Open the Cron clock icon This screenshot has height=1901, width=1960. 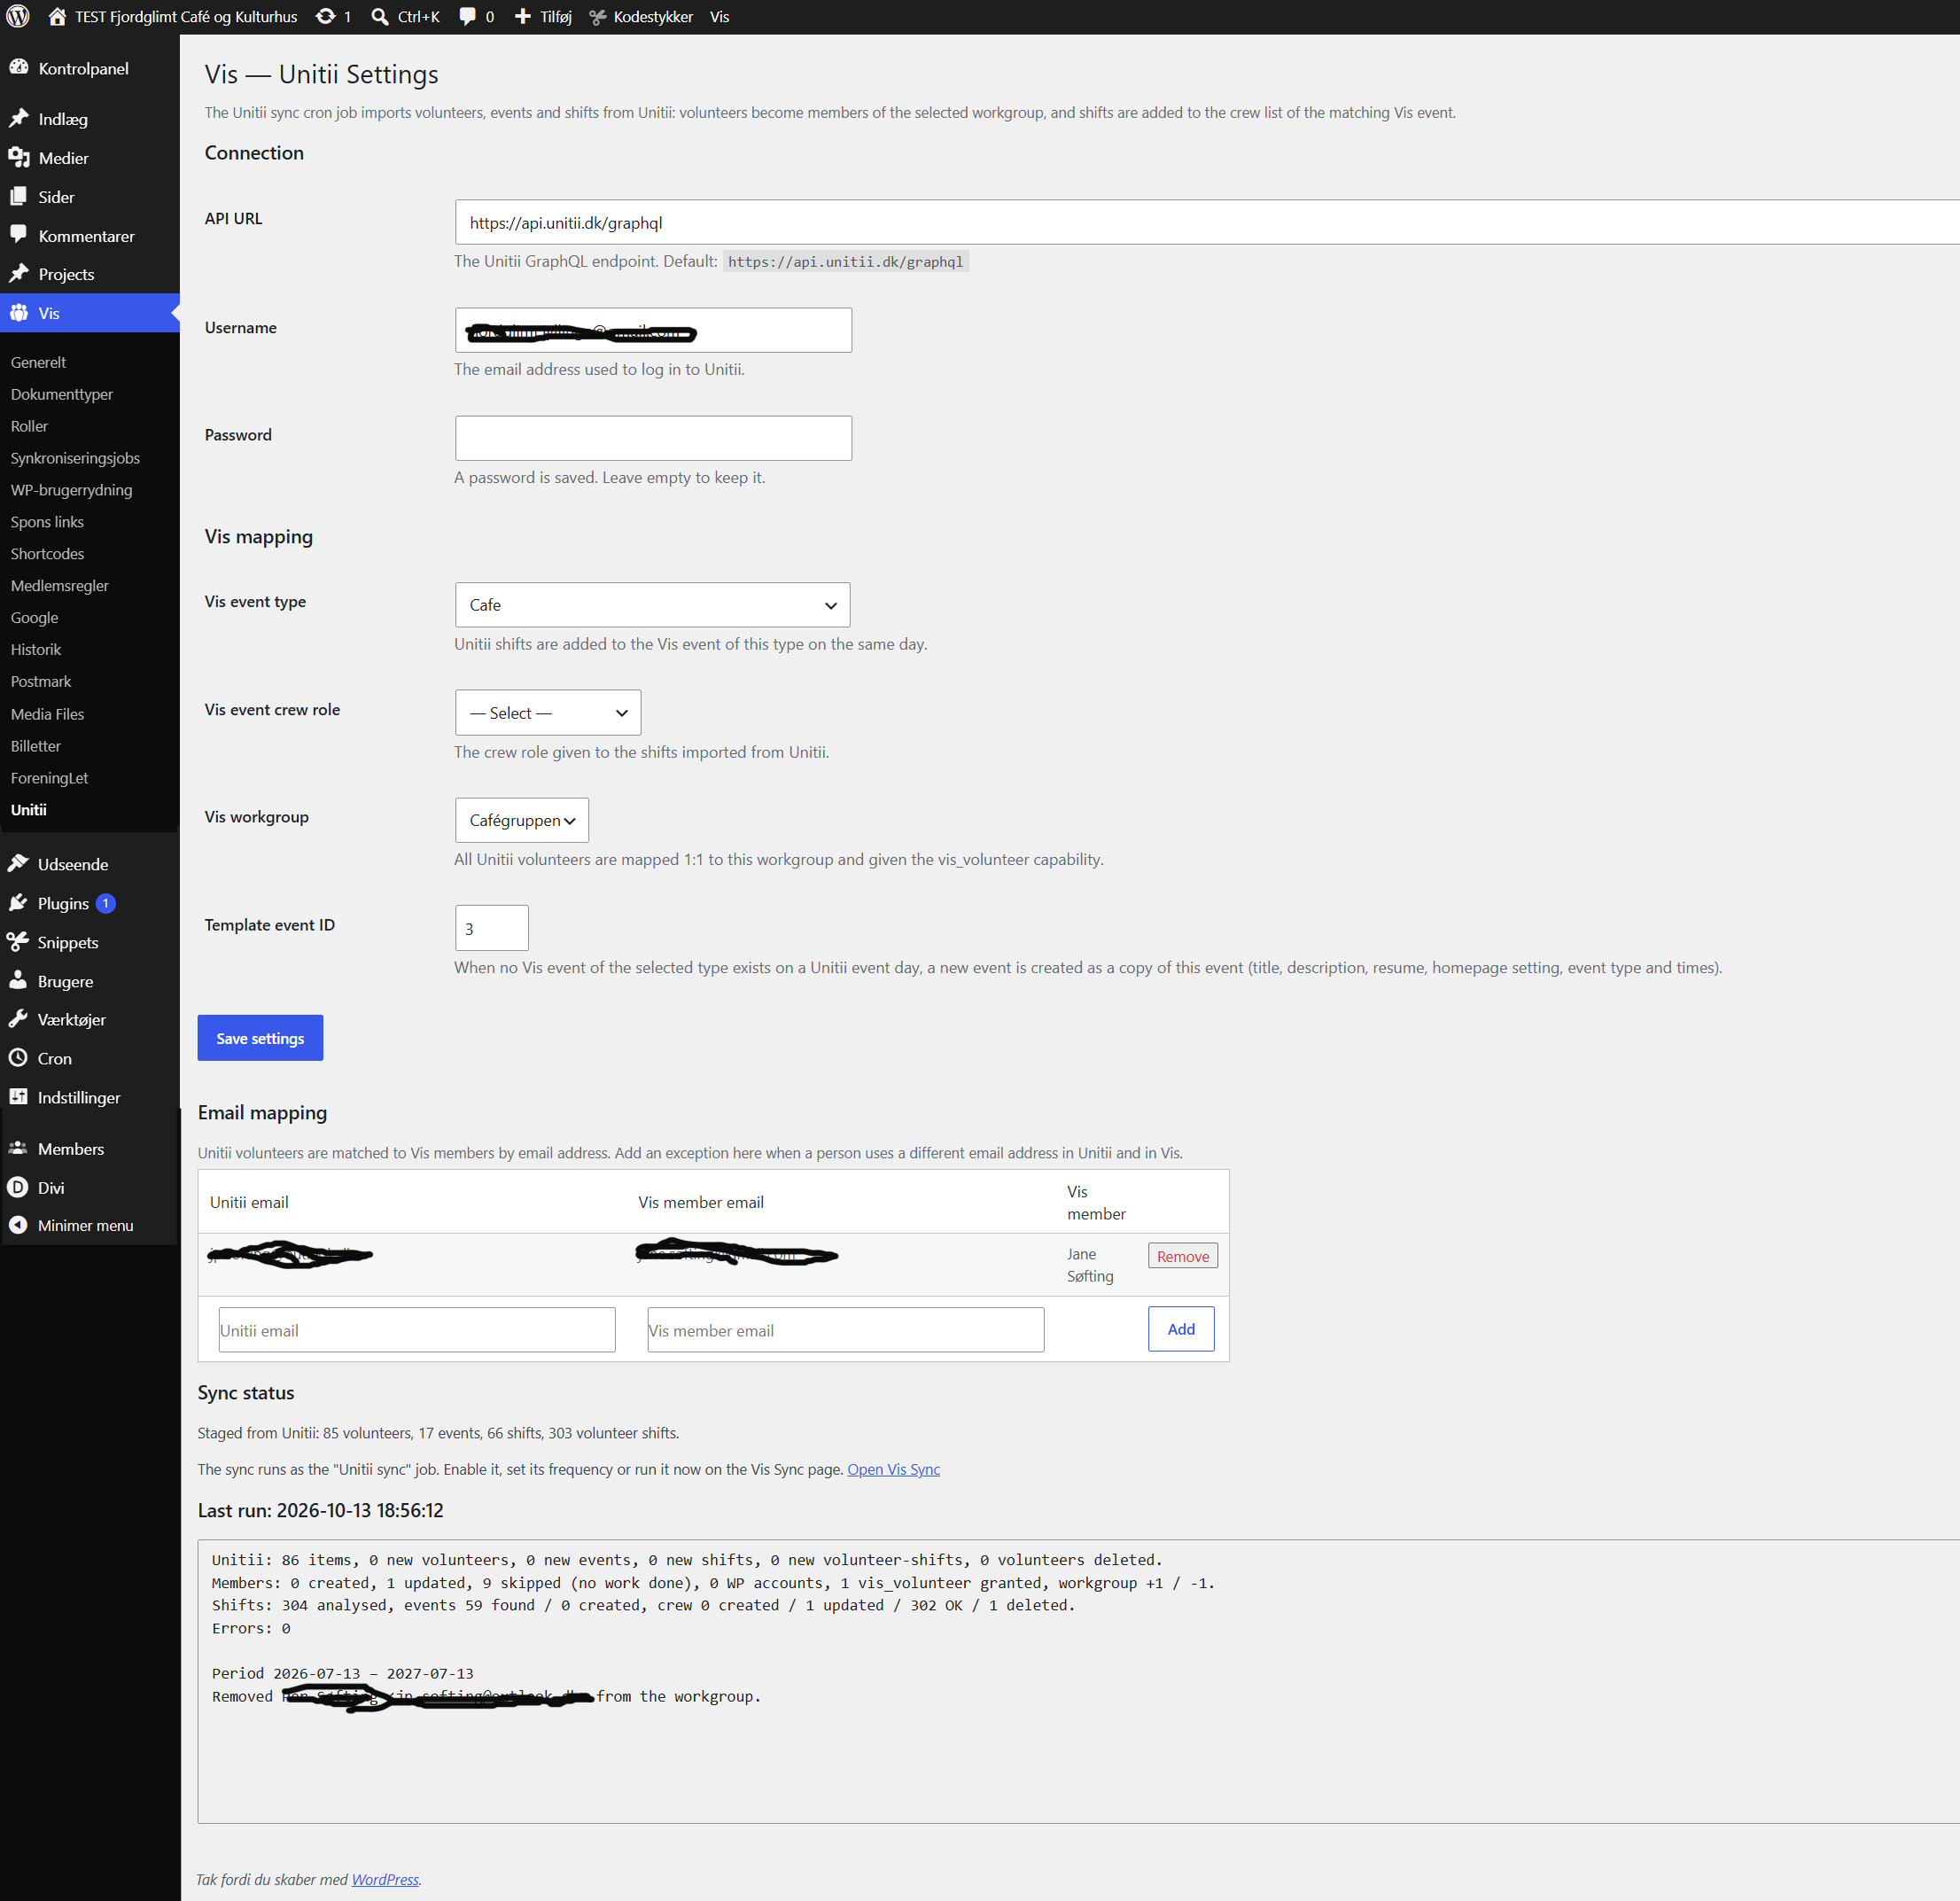point(18,1058)
